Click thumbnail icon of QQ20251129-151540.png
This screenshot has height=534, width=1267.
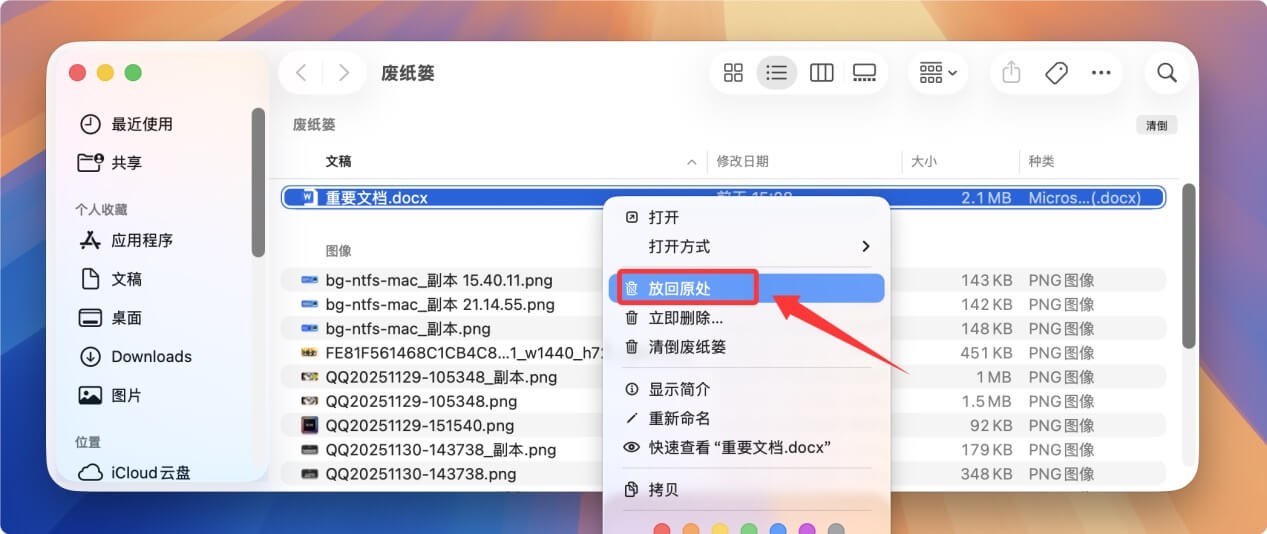tap(309, 425)
